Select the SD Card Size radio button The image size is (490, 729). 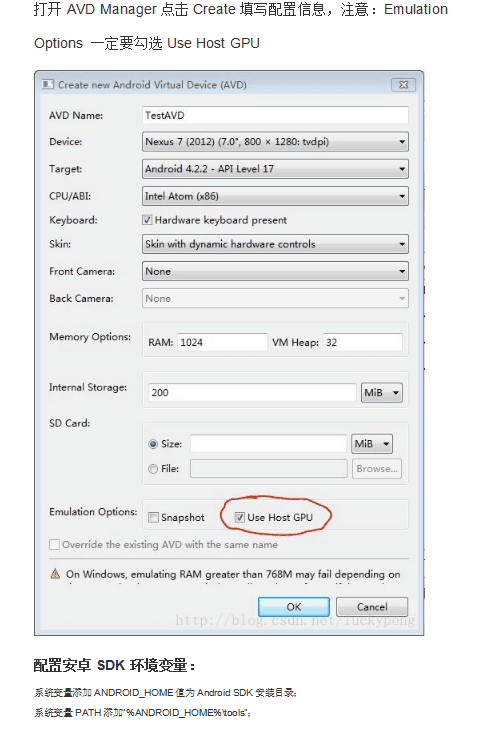pyautogui.click(x=153, y=444)
